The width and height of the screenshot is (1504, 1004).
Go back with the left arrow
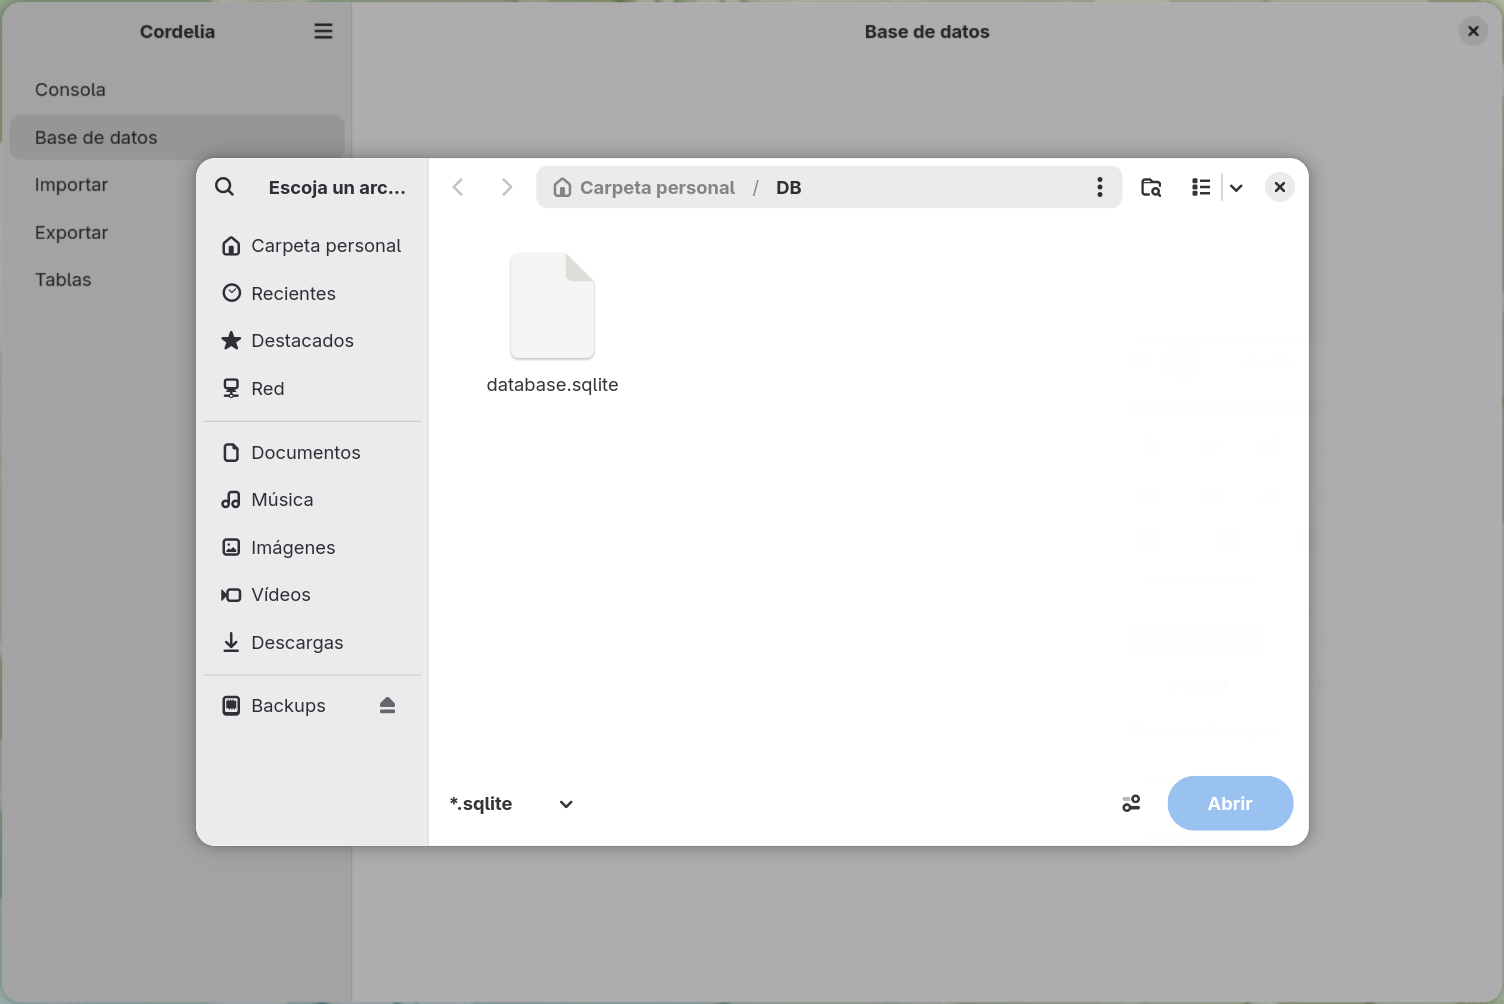pyautogui.click(x=458, y=187)
